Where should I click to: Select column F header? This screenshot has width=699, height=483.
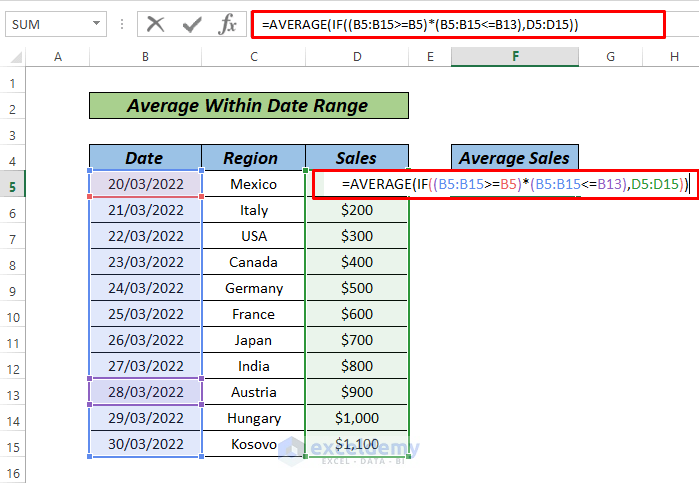515,58
